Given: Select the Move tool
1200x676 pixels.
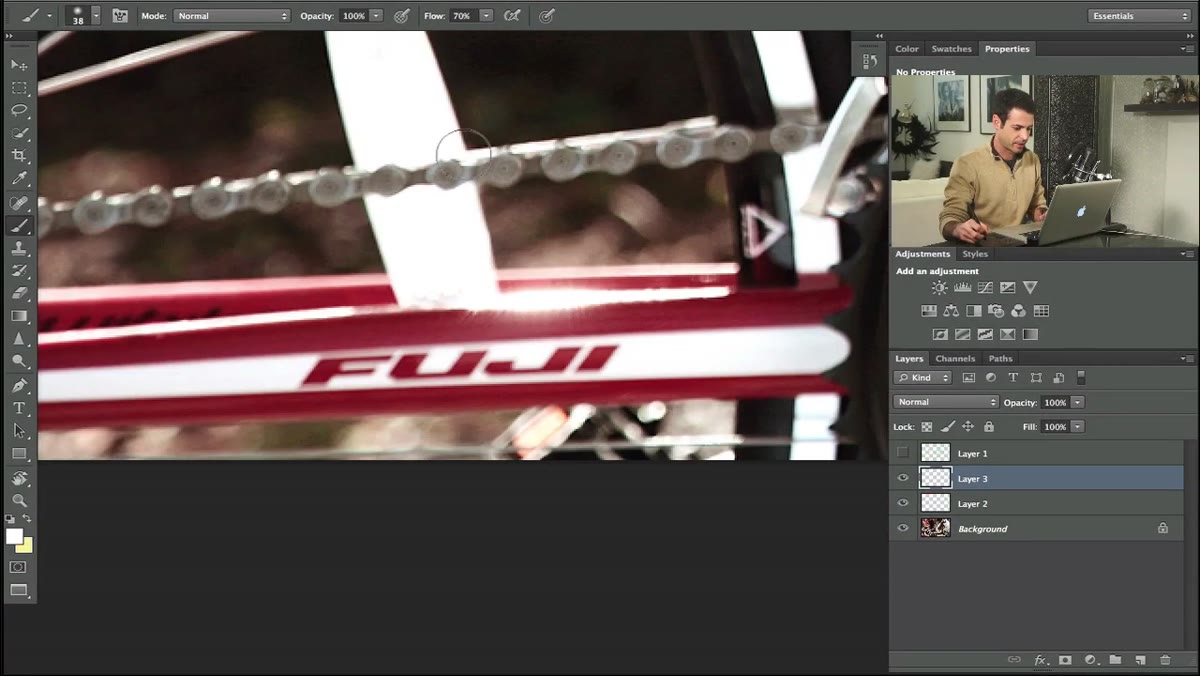Looking at the screenshot, I should (19, 64).
